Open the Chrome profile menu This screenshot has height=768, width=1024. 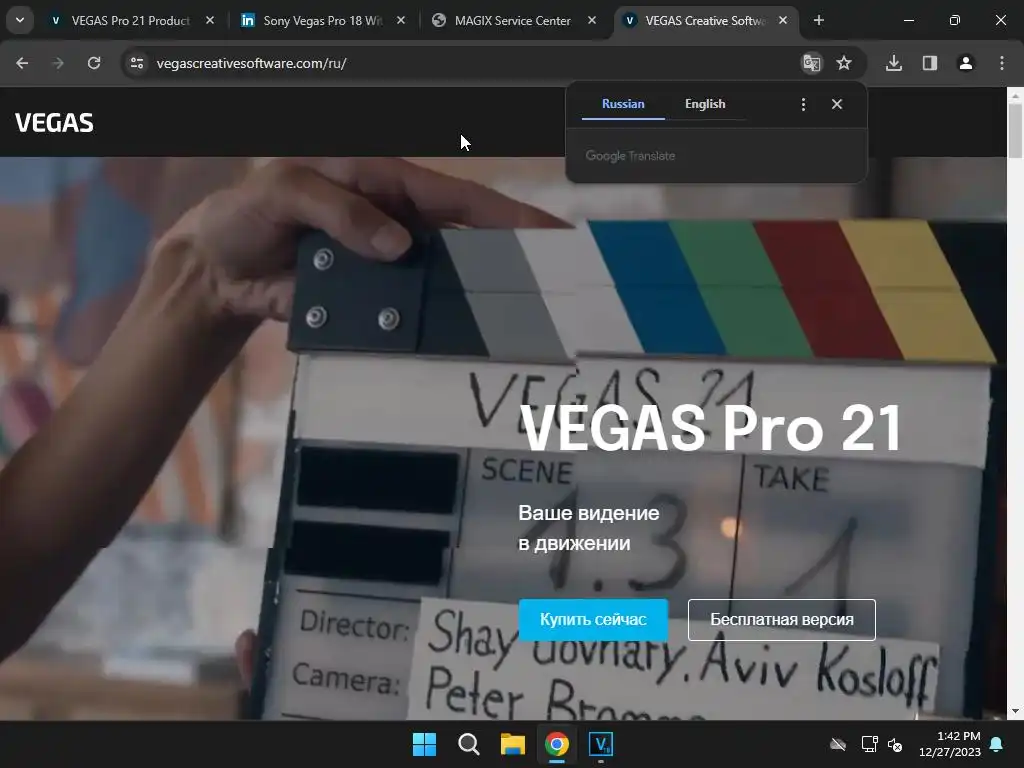966,63
